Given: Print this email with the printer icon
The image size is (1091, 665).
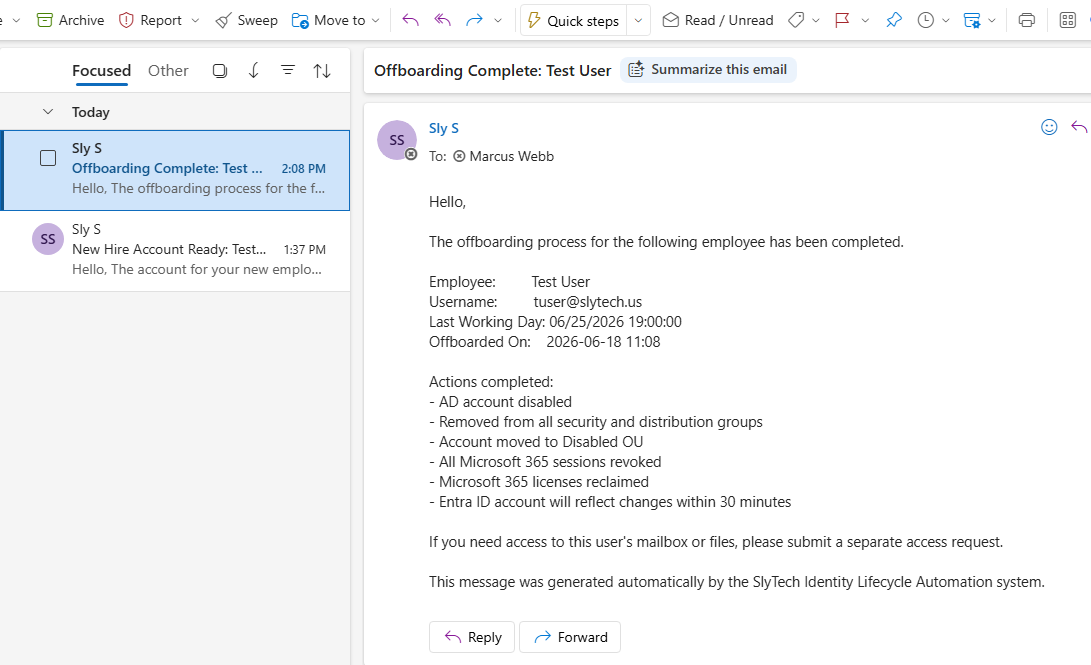Looking at the screenshot, I should pyautogui.click(x=1026, y=20).
